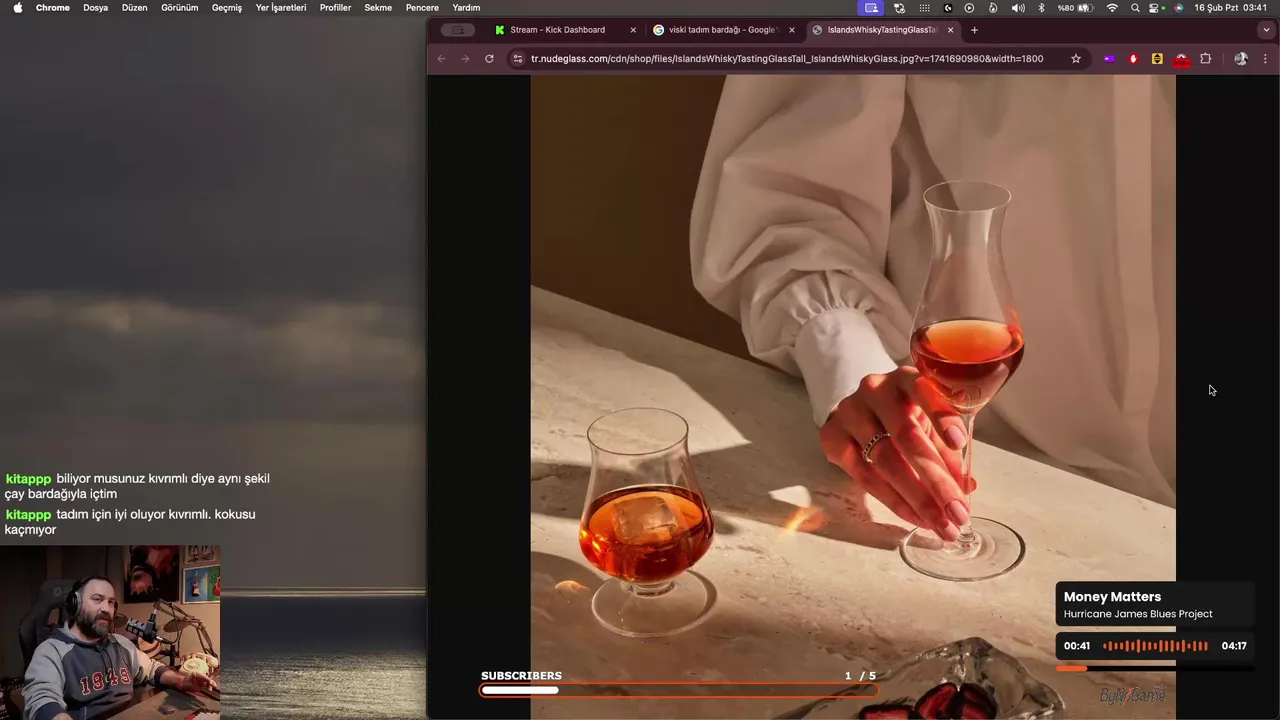The height and width of the screenshot is (720, 1280).
Task: Open Chrome three-dot menu
Action: click(1265, 59)
